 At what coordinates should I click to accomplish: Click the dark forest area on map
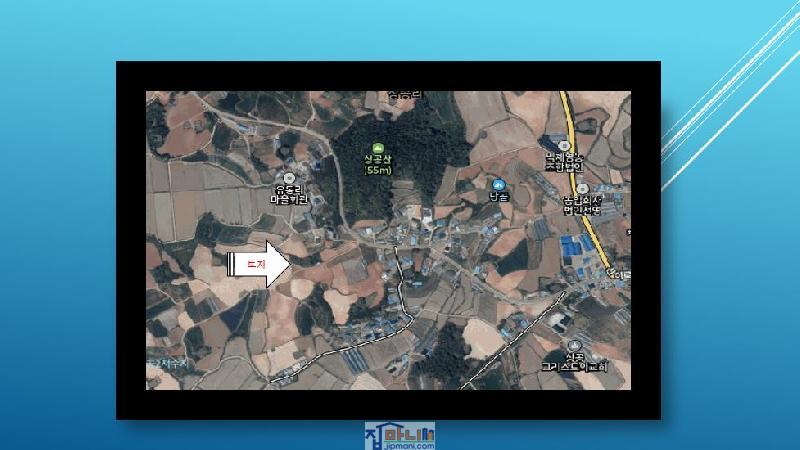[400, 180]
